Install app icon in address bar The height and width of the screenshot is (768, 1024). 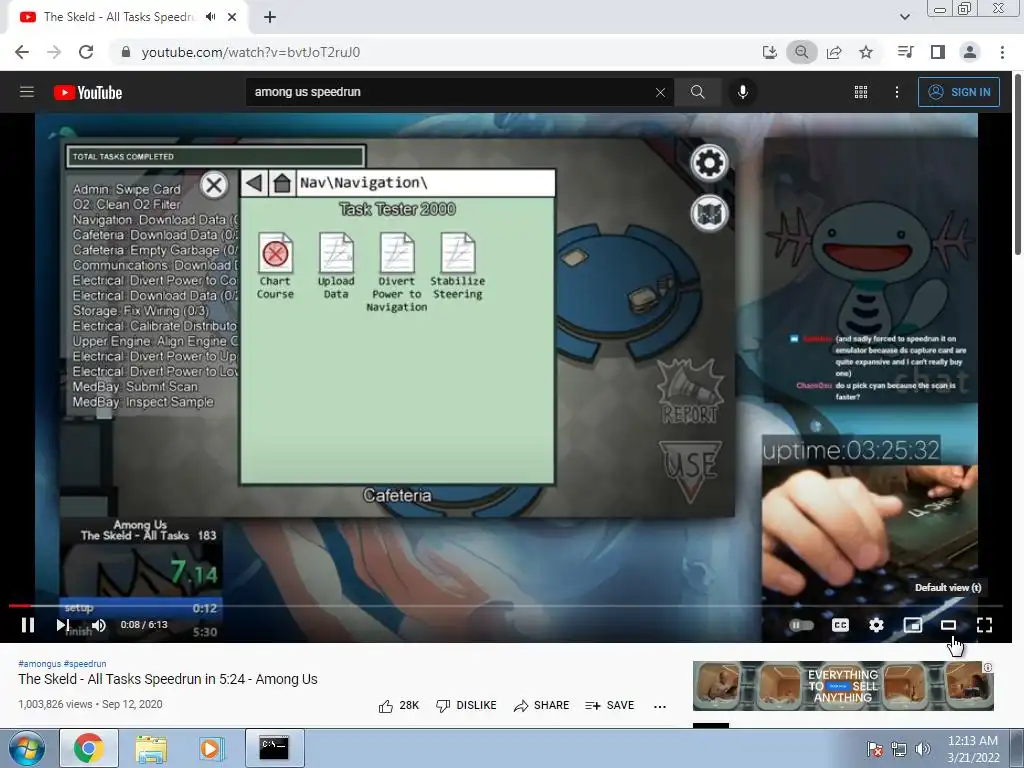click(x=770, y=52)
